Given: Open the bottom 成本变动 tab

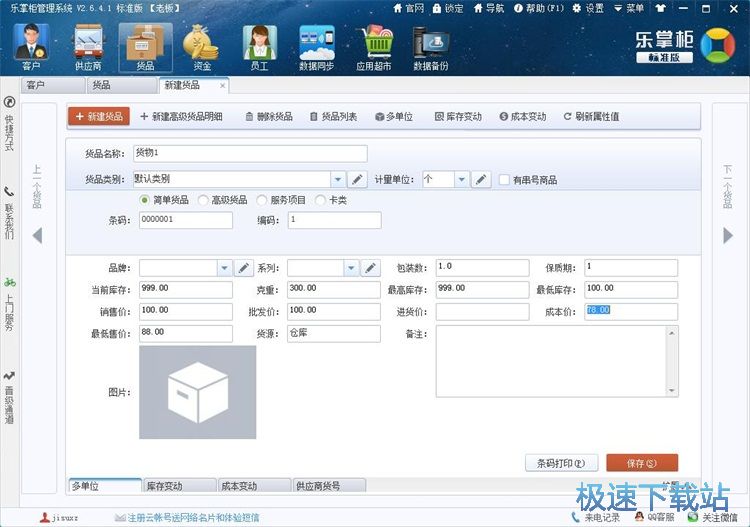Looking at the screenshot, I should 254,485.
